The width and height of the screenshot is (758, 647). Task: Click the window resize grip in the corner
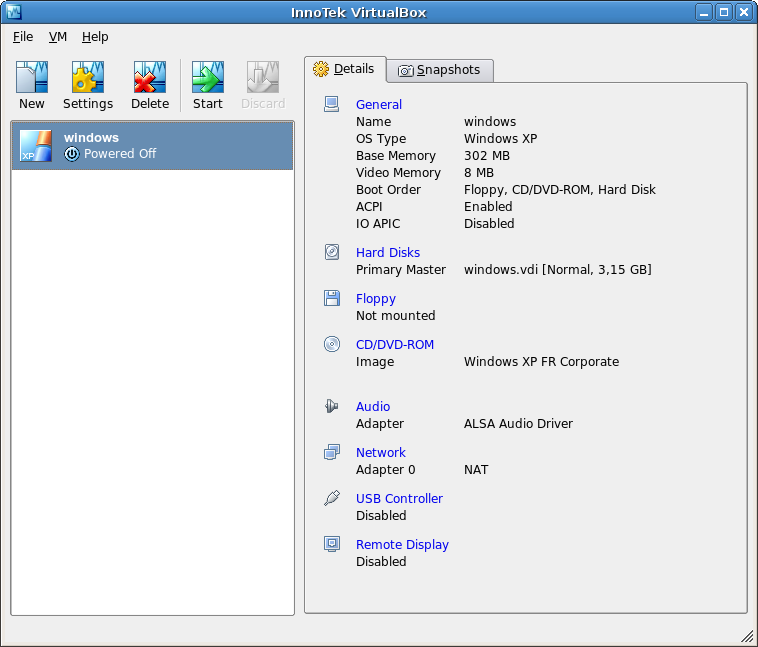pos(747,636)
